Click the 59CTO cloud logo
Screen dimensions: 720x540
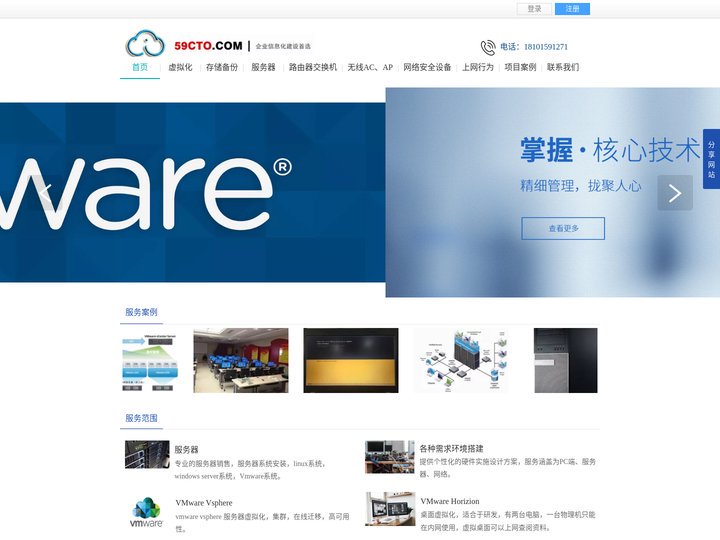pos(145,44)
